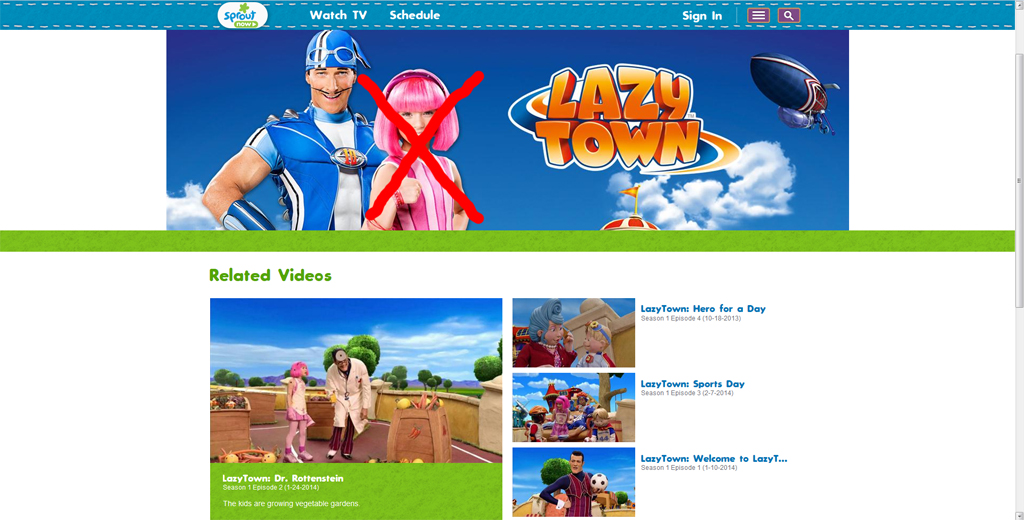Open the LazyTown: Sports Day title link
1024x520 pixels.
pos(692,384)
